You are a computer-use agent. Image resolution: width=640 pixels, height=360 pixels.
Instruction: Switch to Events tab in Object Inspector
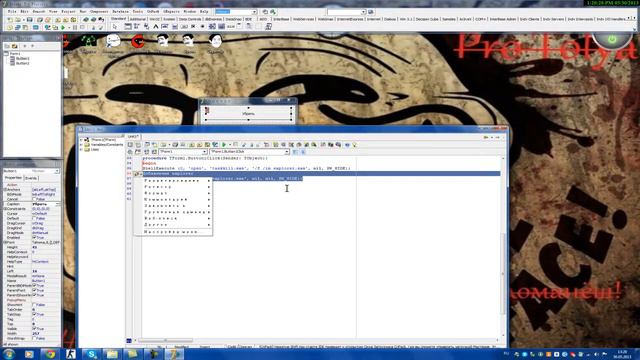[31, 178]
